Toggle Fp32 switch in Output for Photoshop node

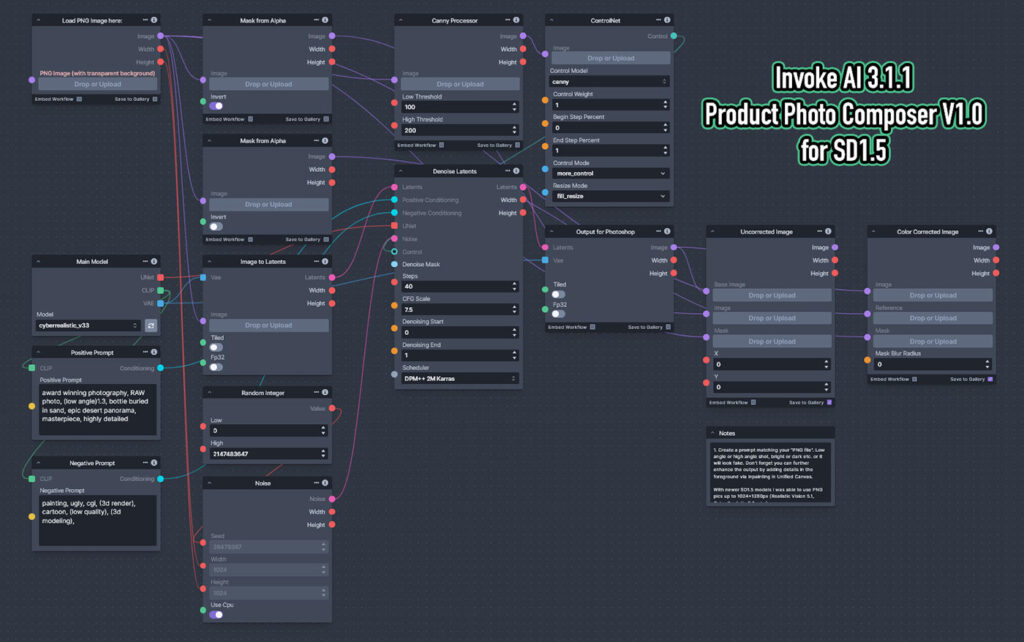click(558, 314)
